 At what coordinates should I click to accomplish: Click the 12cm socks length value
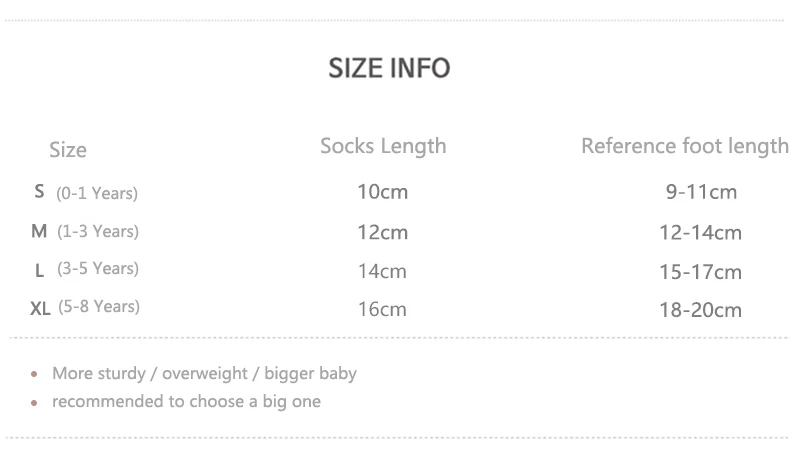coord(383,232)
